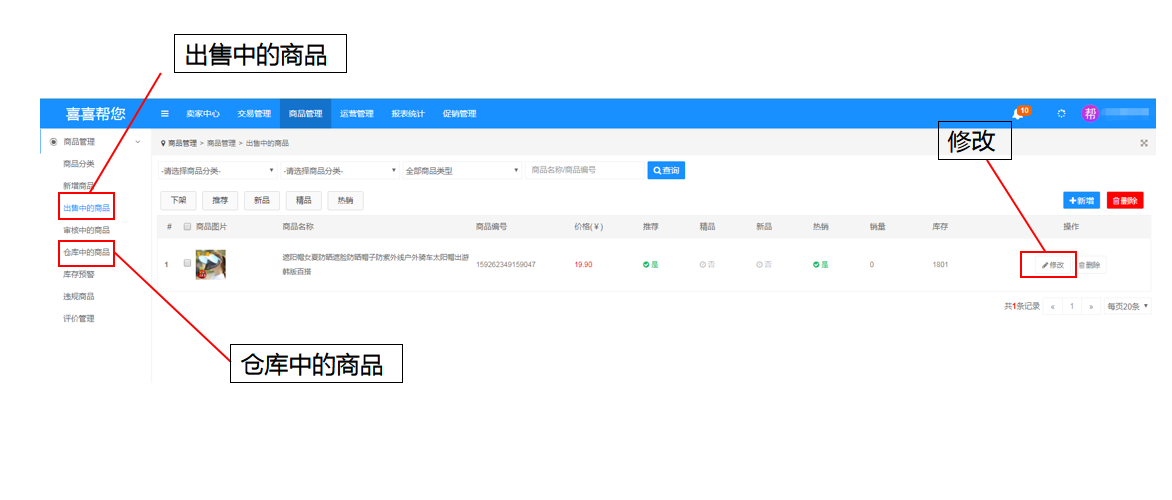Open 仓库中的商品 in the sidebar
Screen dimensions: 1172x500
pos(86,252)
